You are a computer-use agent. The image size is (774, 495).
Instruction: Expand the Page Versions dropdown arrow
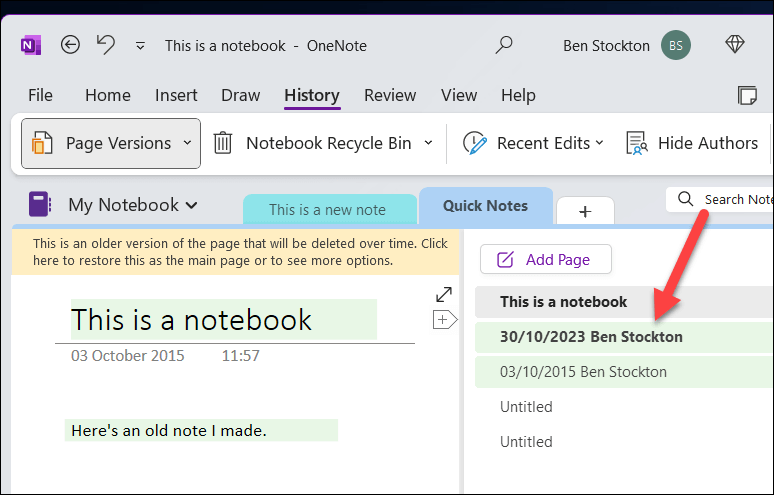(x=187, y=143)
